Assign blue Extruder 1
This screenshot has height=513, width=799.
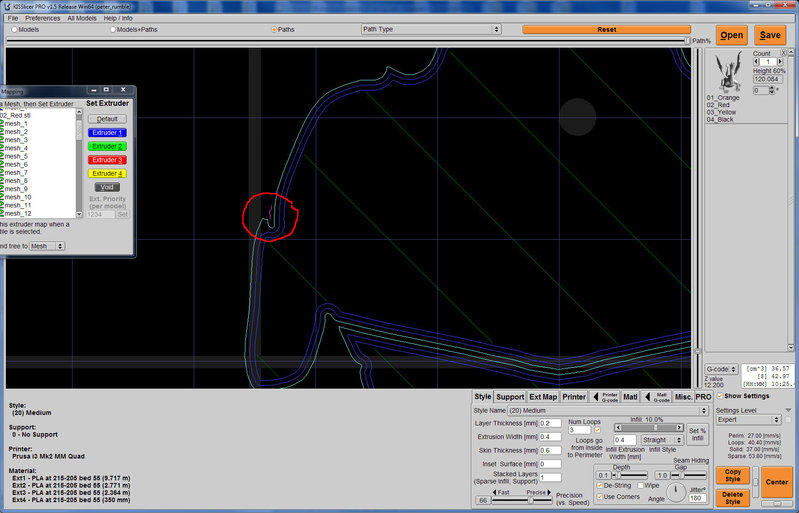(x=107, y=132)
